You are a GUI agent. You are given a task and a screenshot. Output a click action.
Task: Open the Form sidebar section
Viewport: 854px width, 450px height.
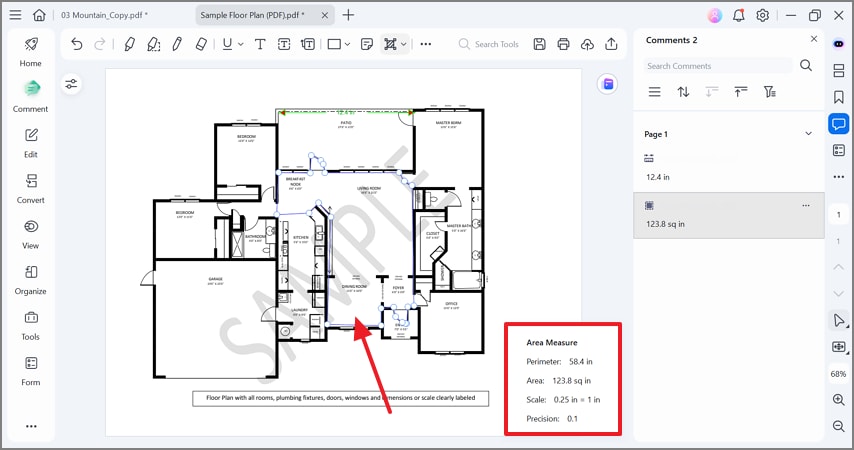point(30,372)
